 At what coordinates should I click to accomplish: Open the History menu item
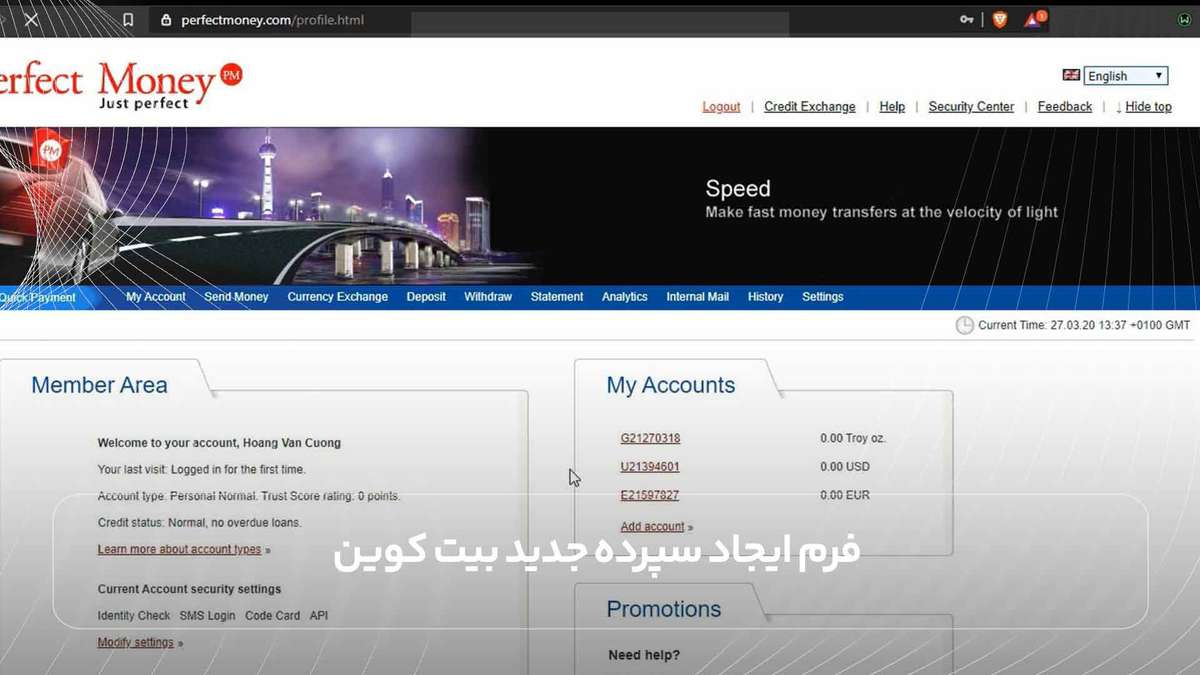click(766, 297)
